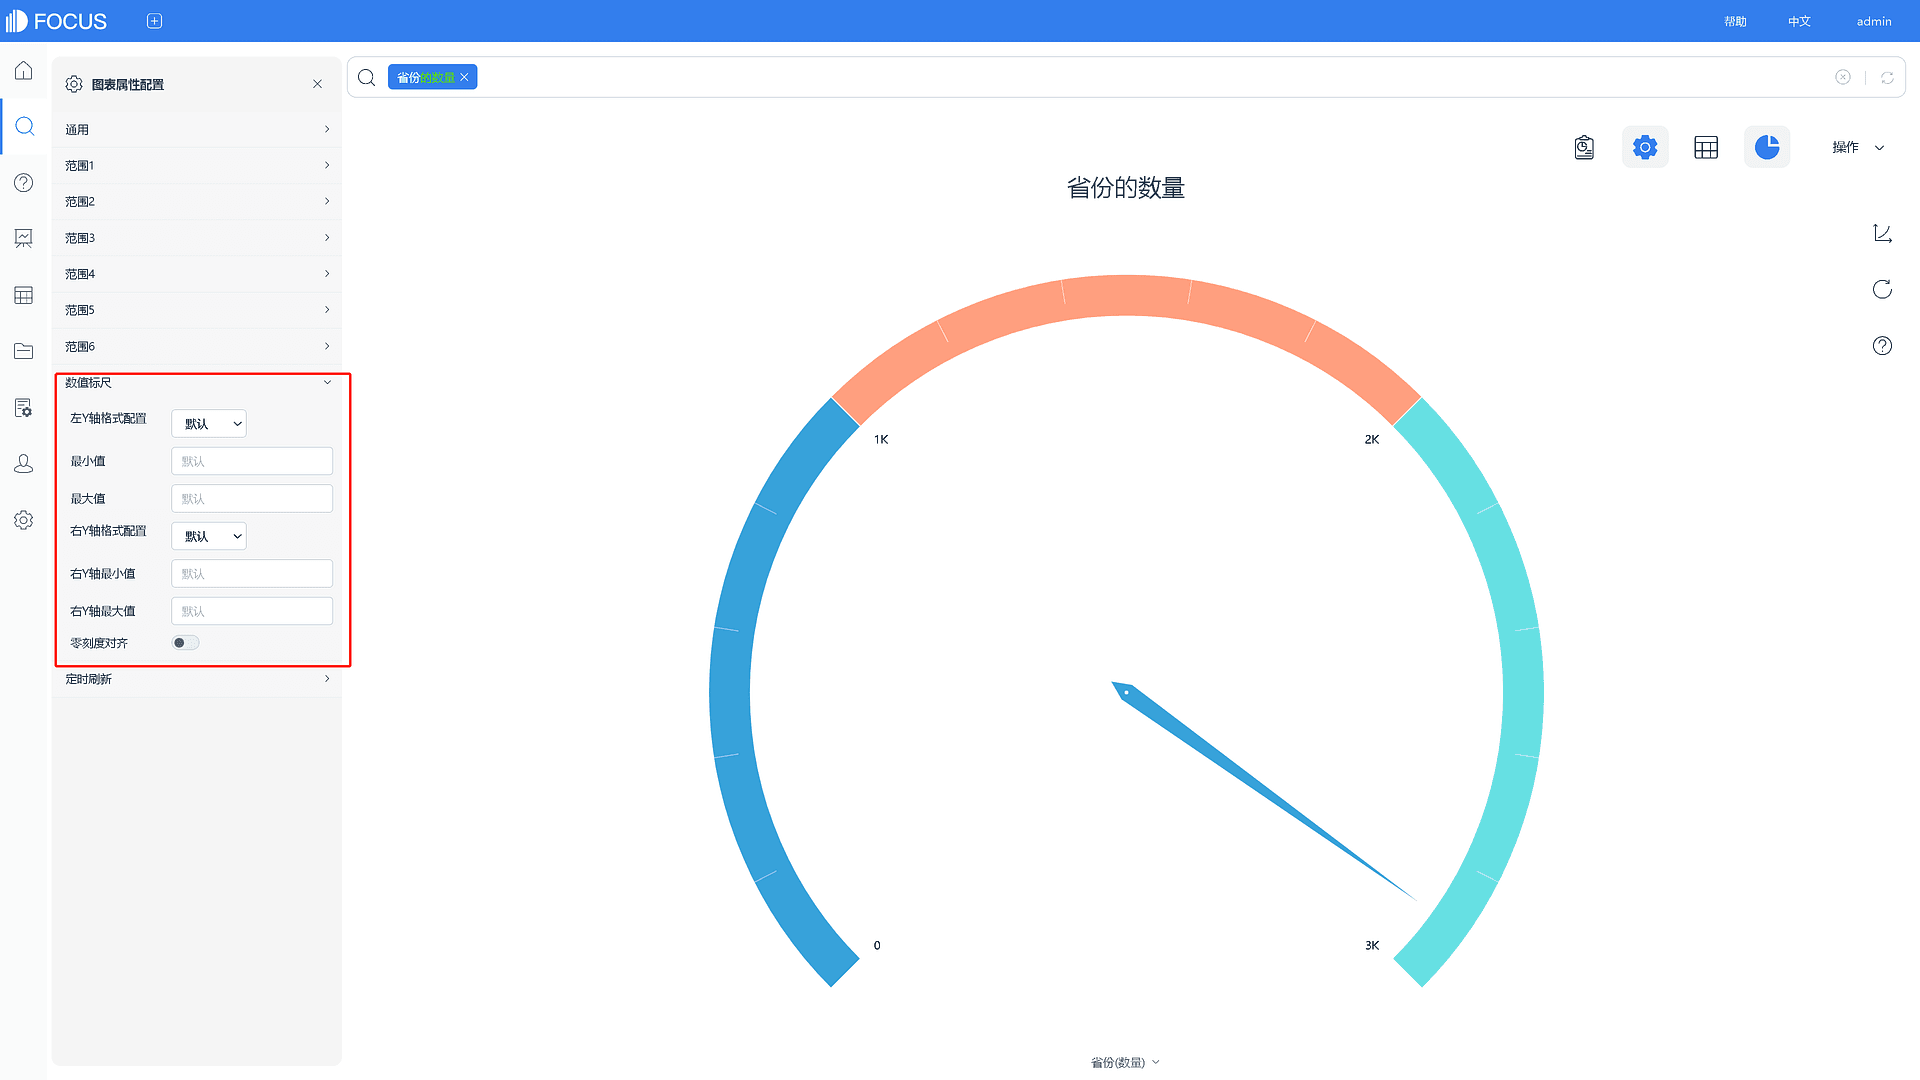Close the 图表属性配置 panel
This screenshot has width=1920, height=1080.
point(316,83)
